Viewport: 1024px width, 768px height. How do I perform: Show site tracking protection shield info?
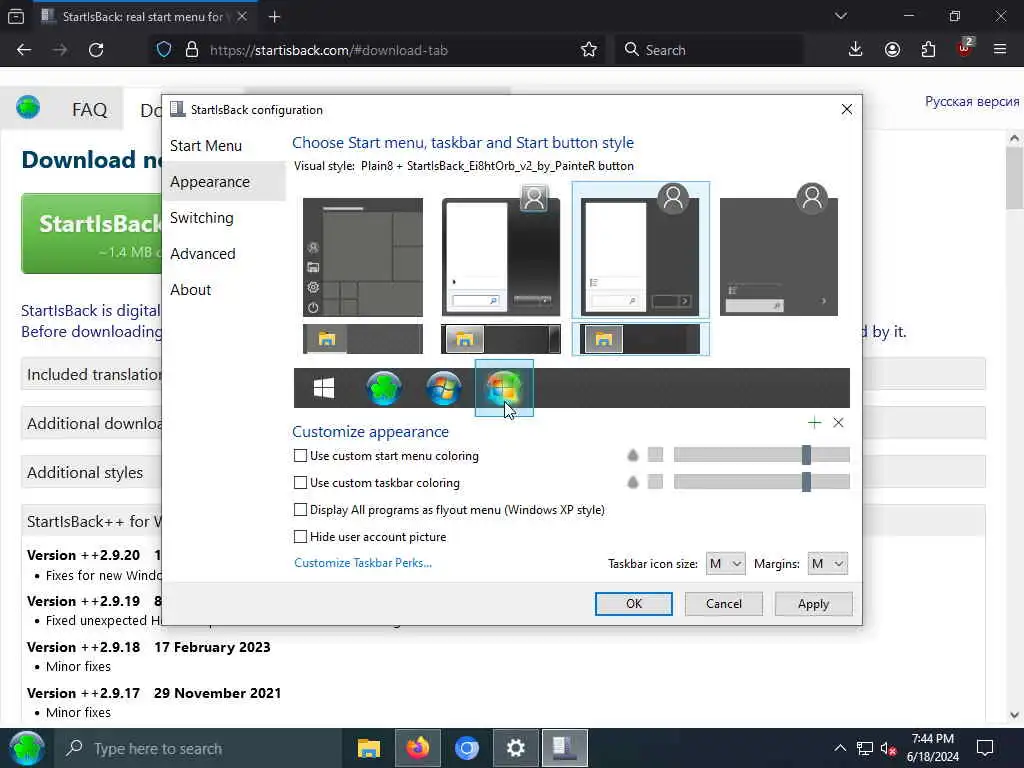164,50
